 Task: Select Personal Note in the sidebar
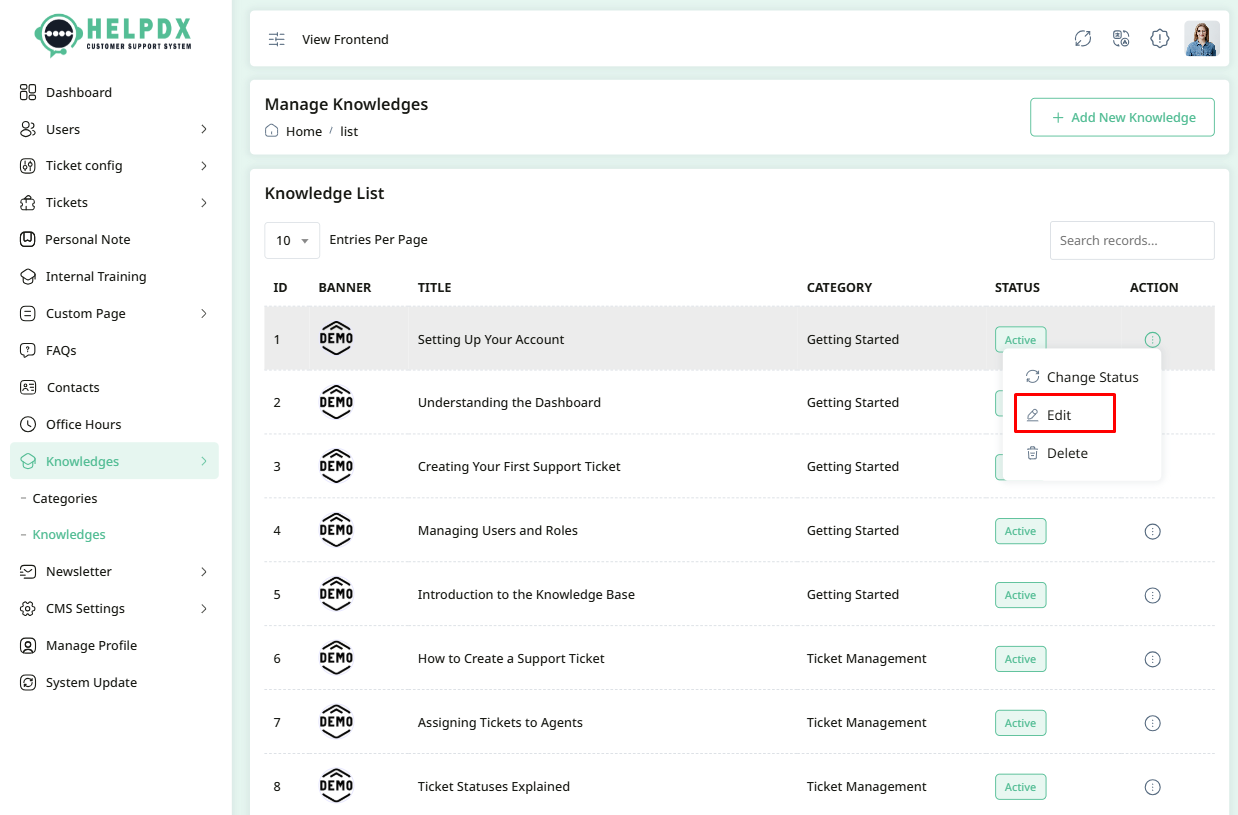[88, 239]
